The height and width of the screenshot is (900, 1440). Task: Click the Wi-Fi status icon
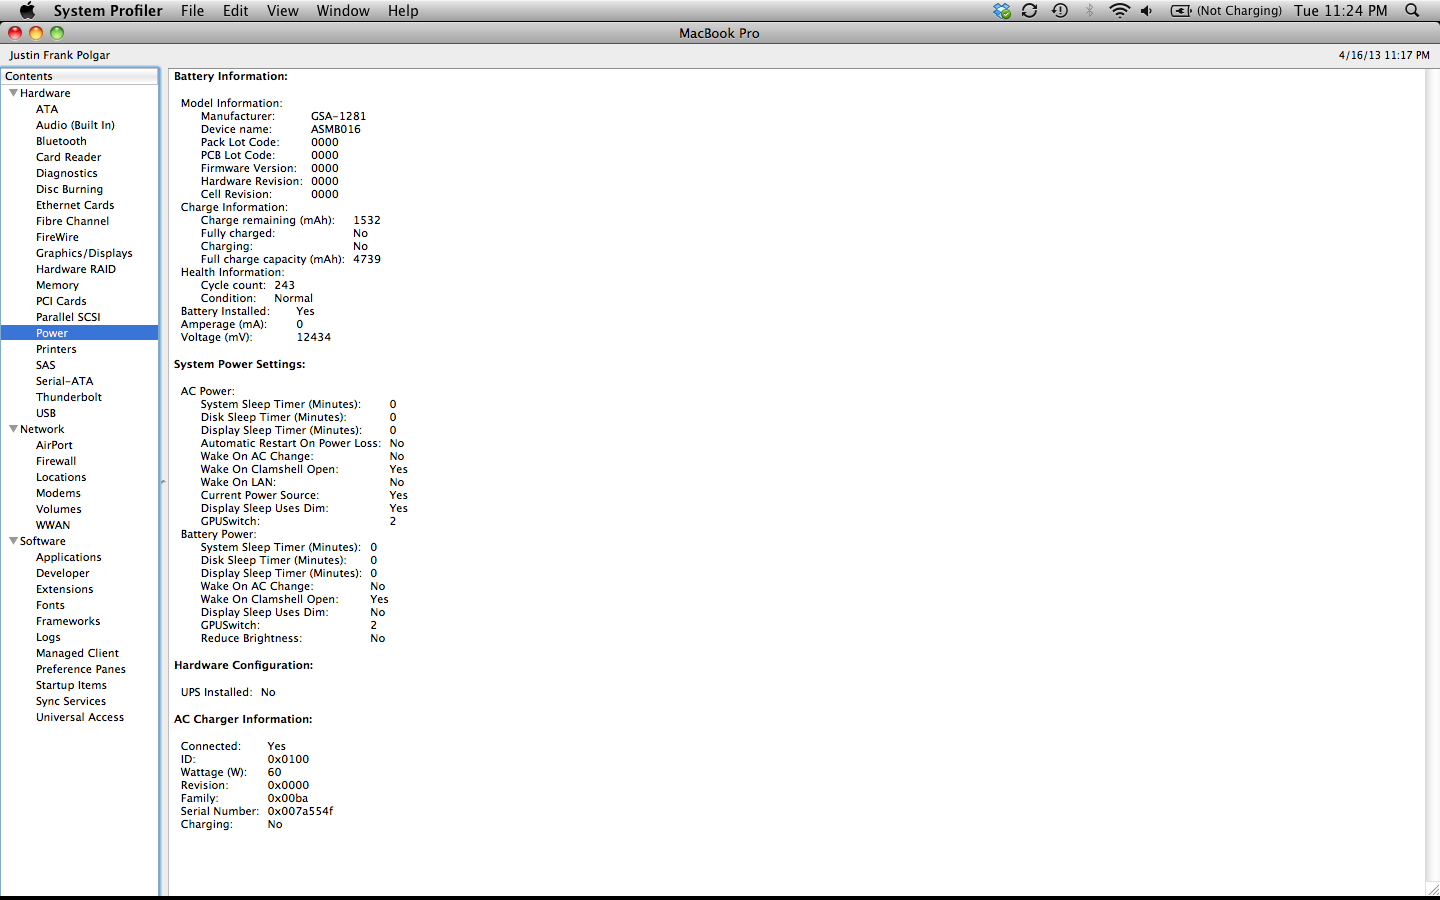point(1119,10)
